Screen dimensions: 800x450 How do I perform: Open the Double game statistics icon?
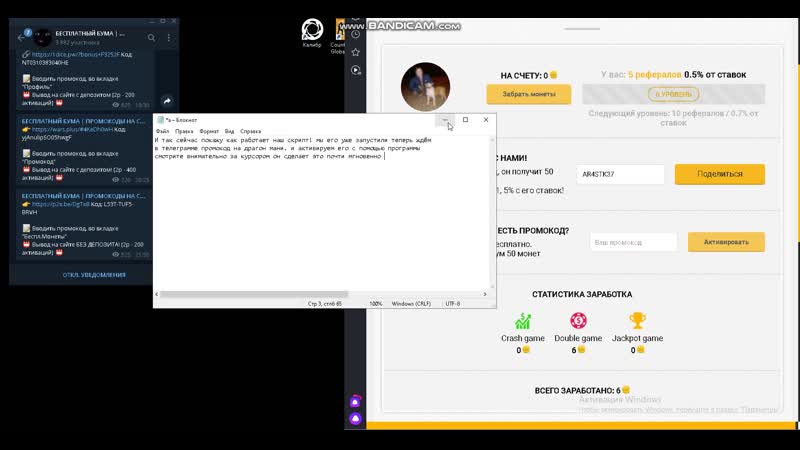pos(578,320)
